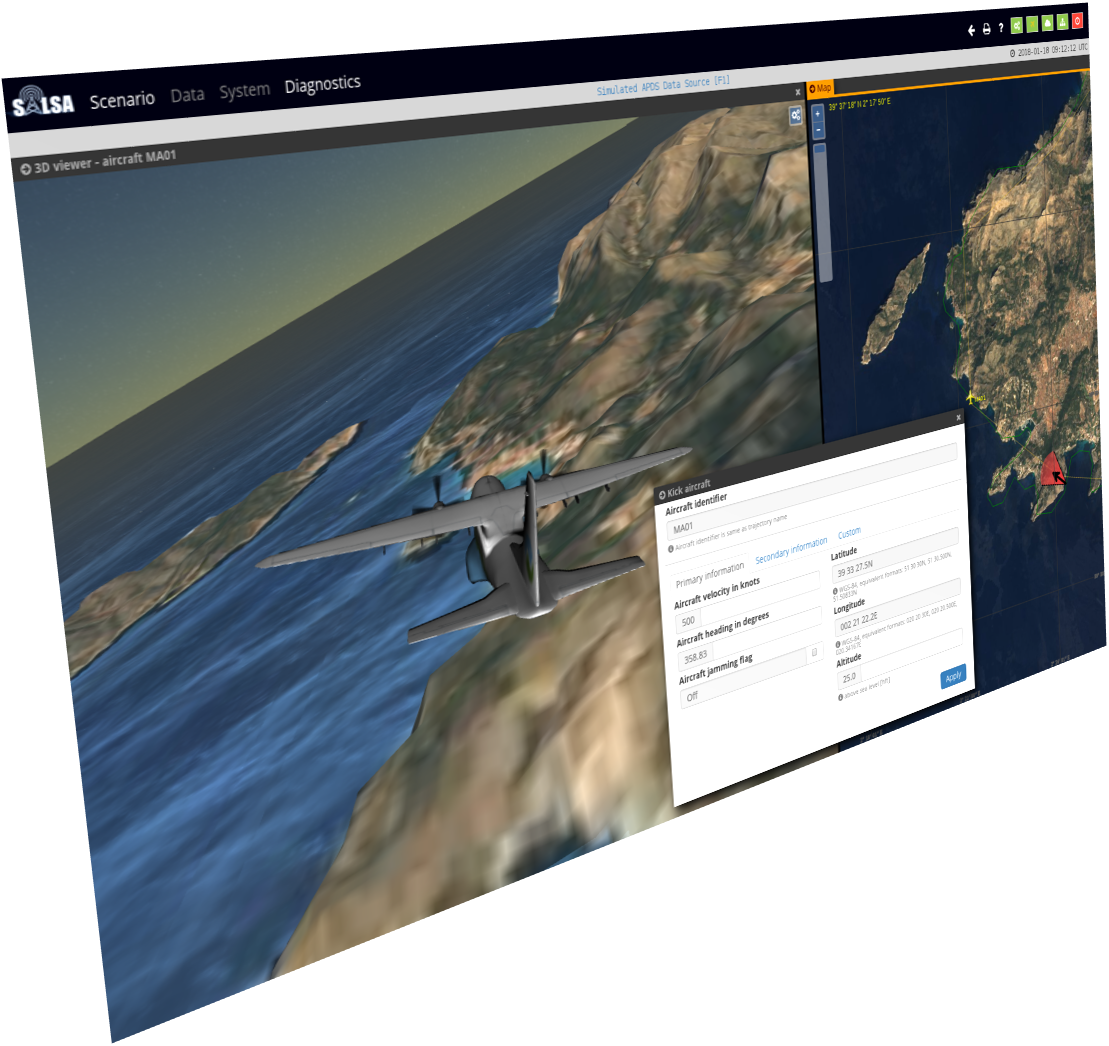Click the print icon in header
Screen dimensions: 1109x1046
tap(987, 29)
